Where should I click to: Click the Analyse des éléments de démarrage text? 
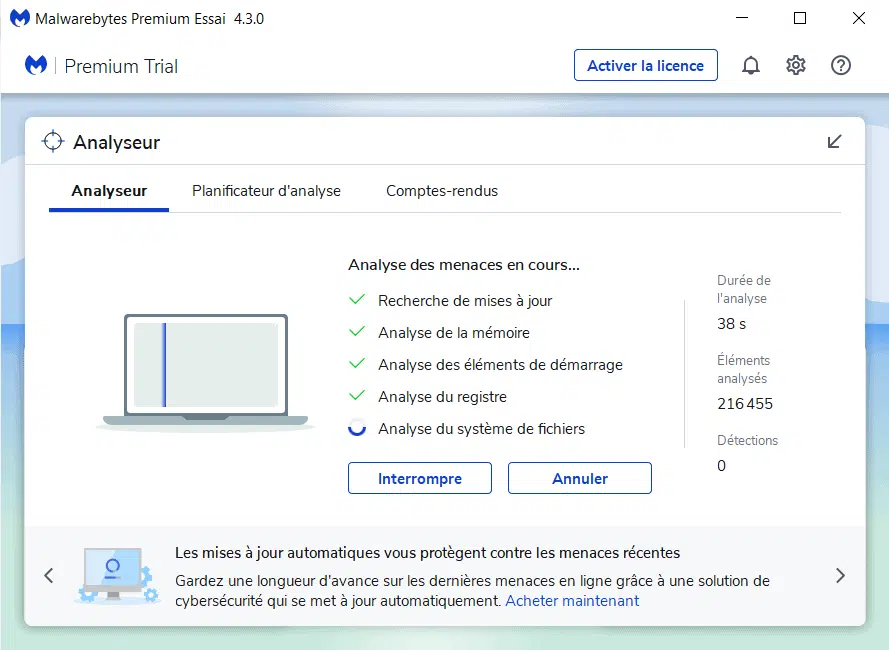(500, 365)
